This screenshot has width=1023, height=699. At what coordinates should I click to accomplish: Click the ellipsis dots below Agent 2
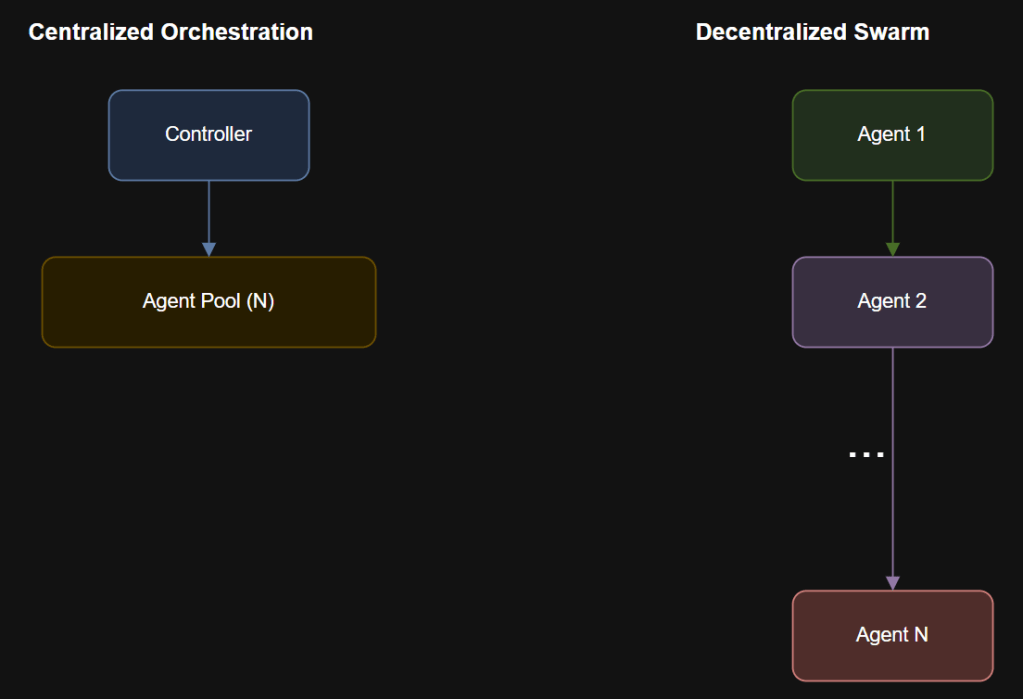pyautogui.click(x=866, y=454)
